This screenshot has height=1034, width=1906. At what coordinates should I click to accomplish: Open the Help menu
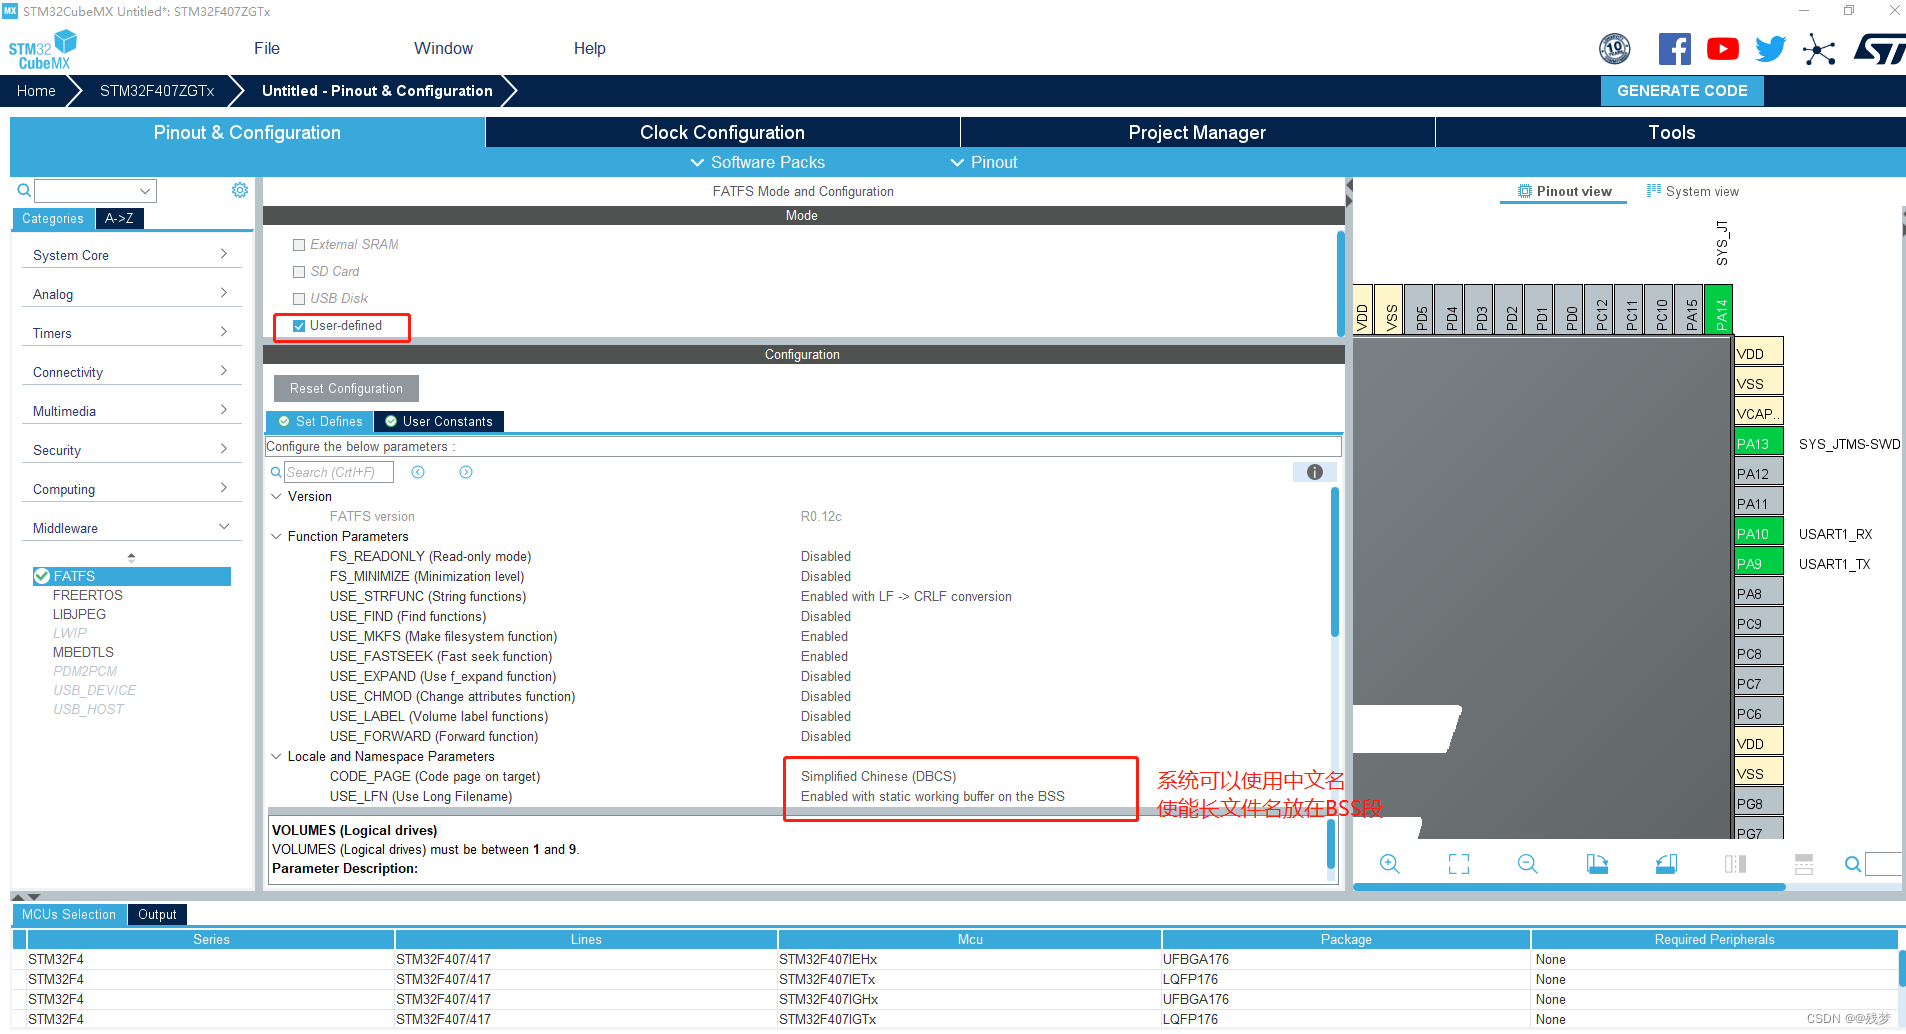click(589, 48)
